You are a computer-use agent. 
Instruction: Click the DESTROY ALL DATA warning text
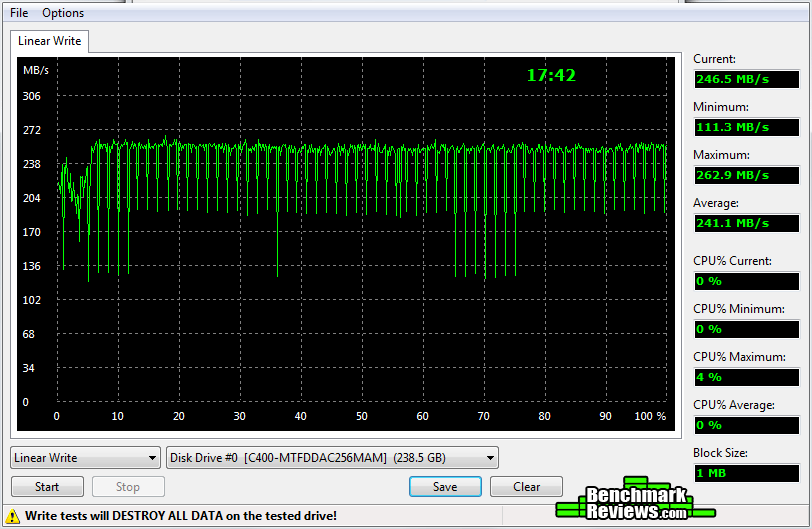[181, 516]
